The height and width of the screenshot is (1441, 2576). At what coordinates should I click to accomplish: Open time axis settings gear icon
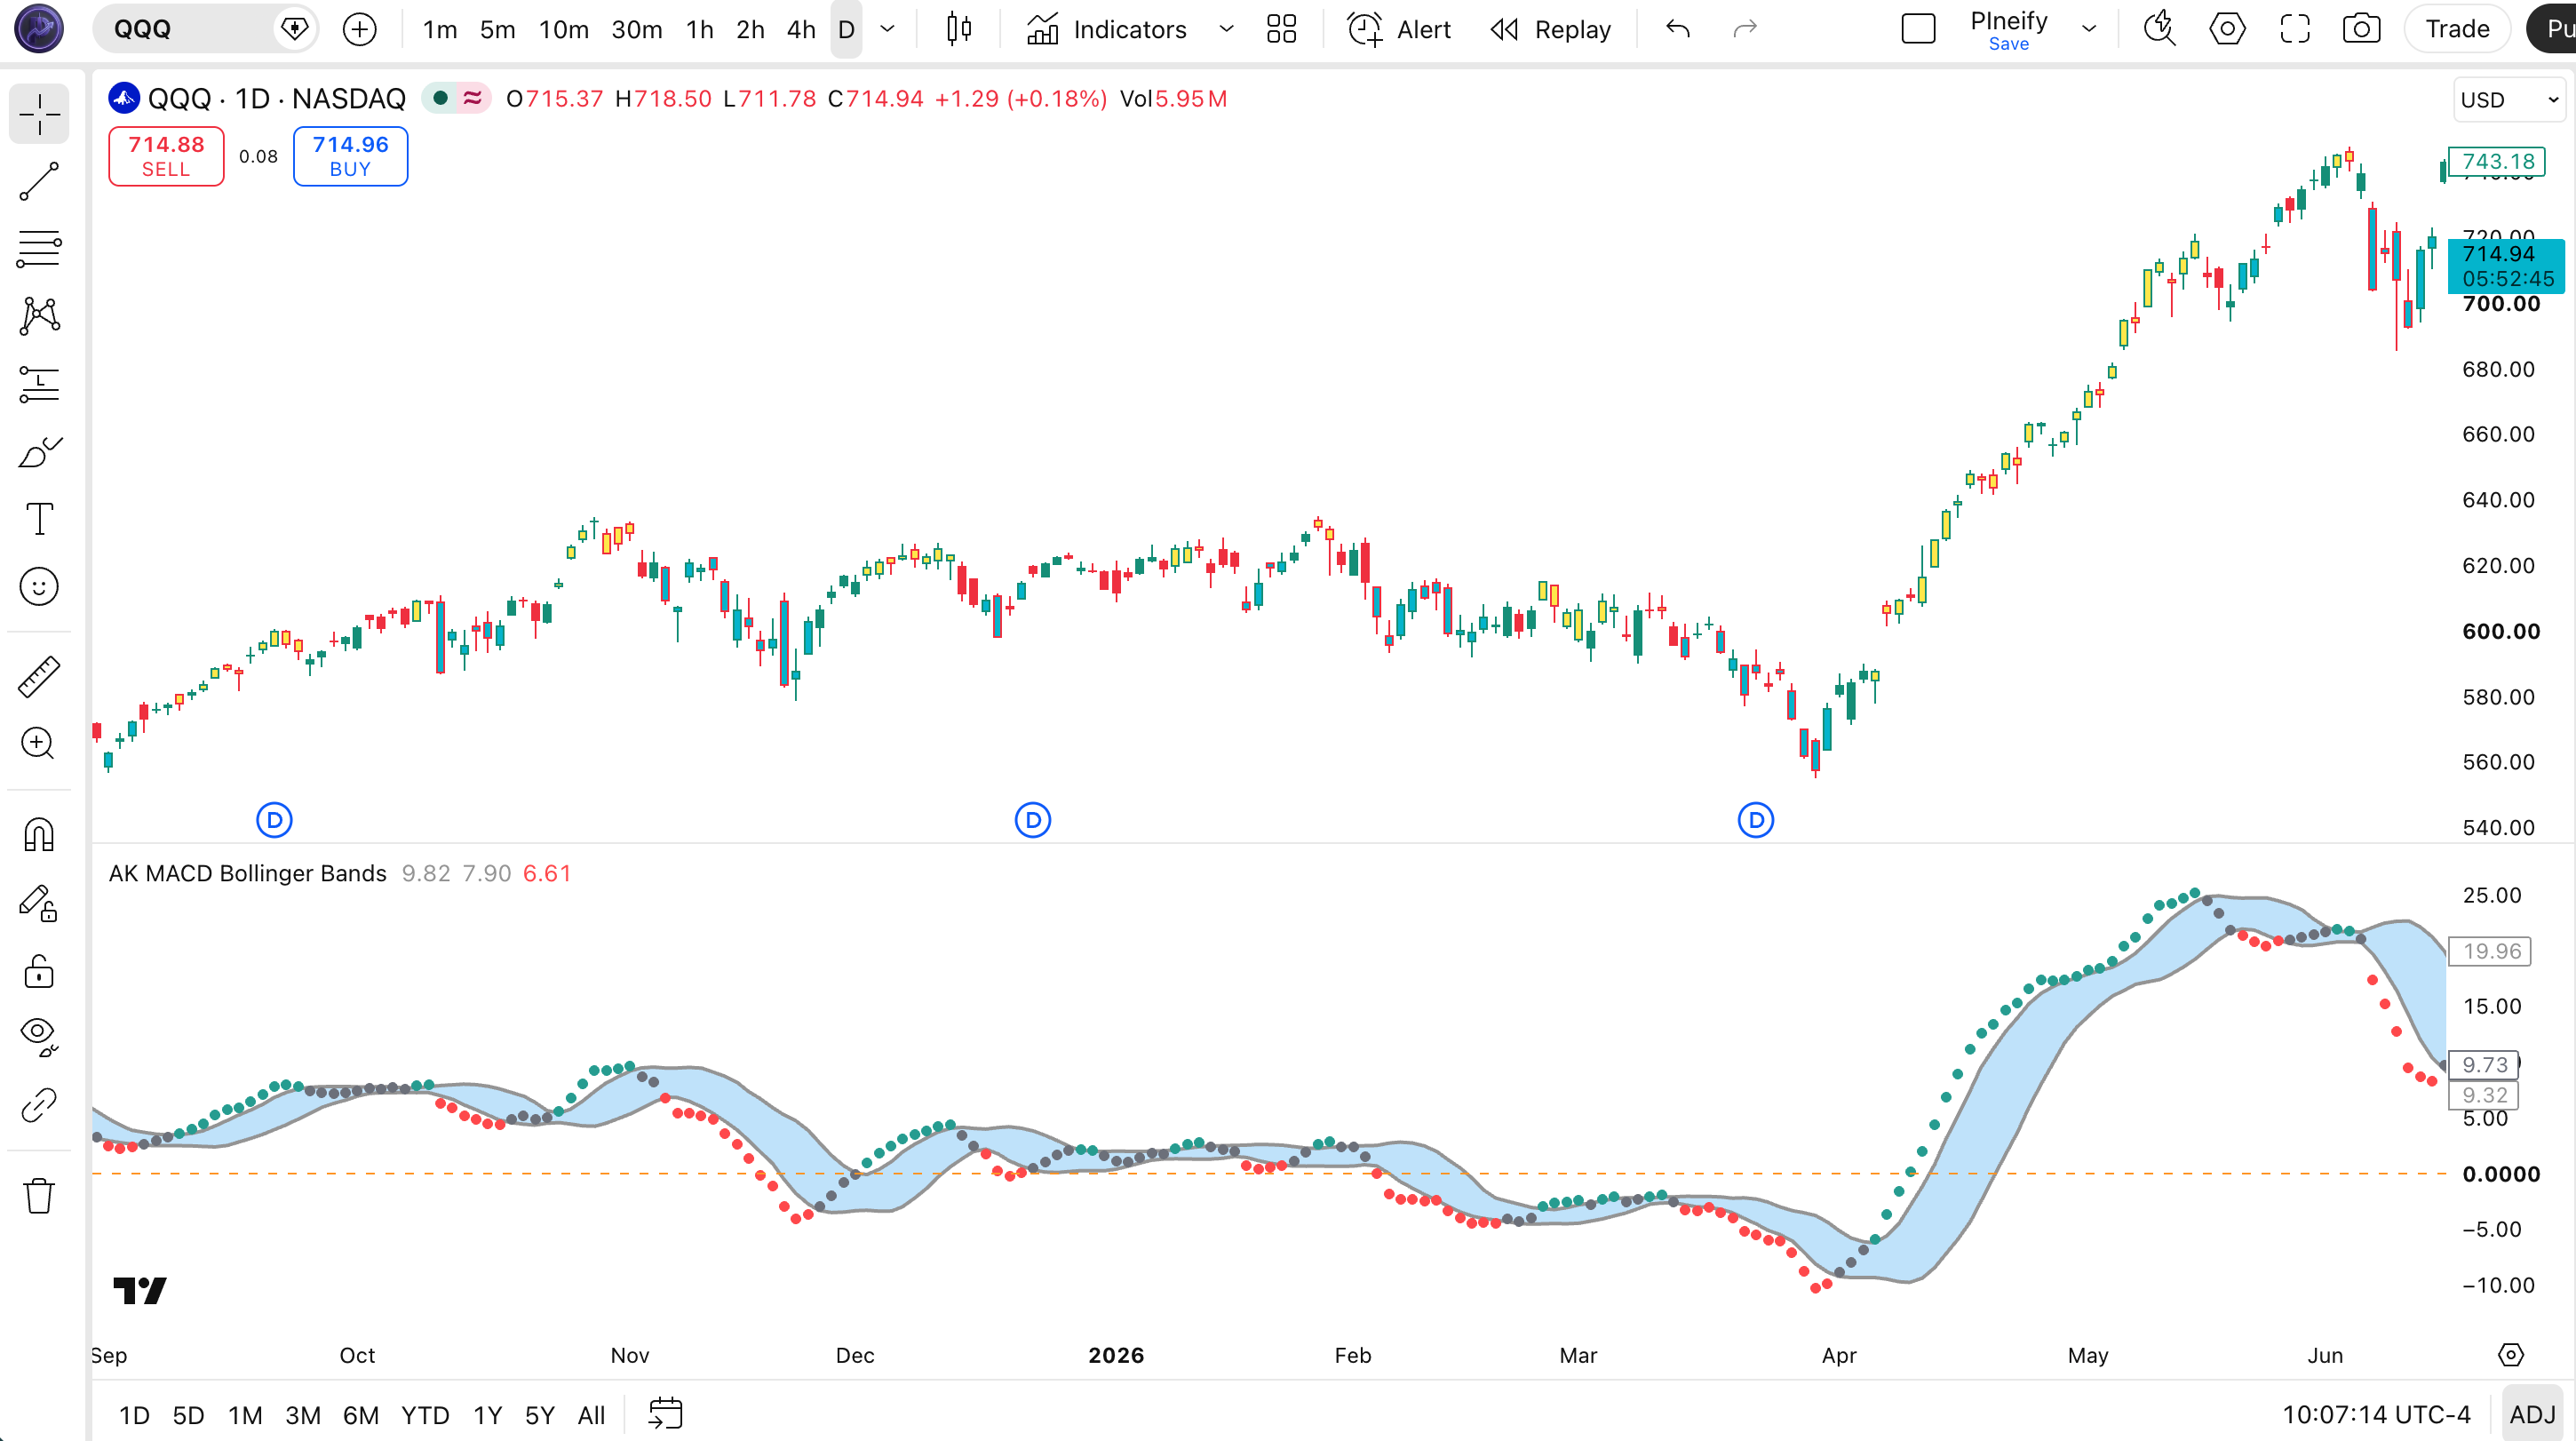tap(2510, 1355)
